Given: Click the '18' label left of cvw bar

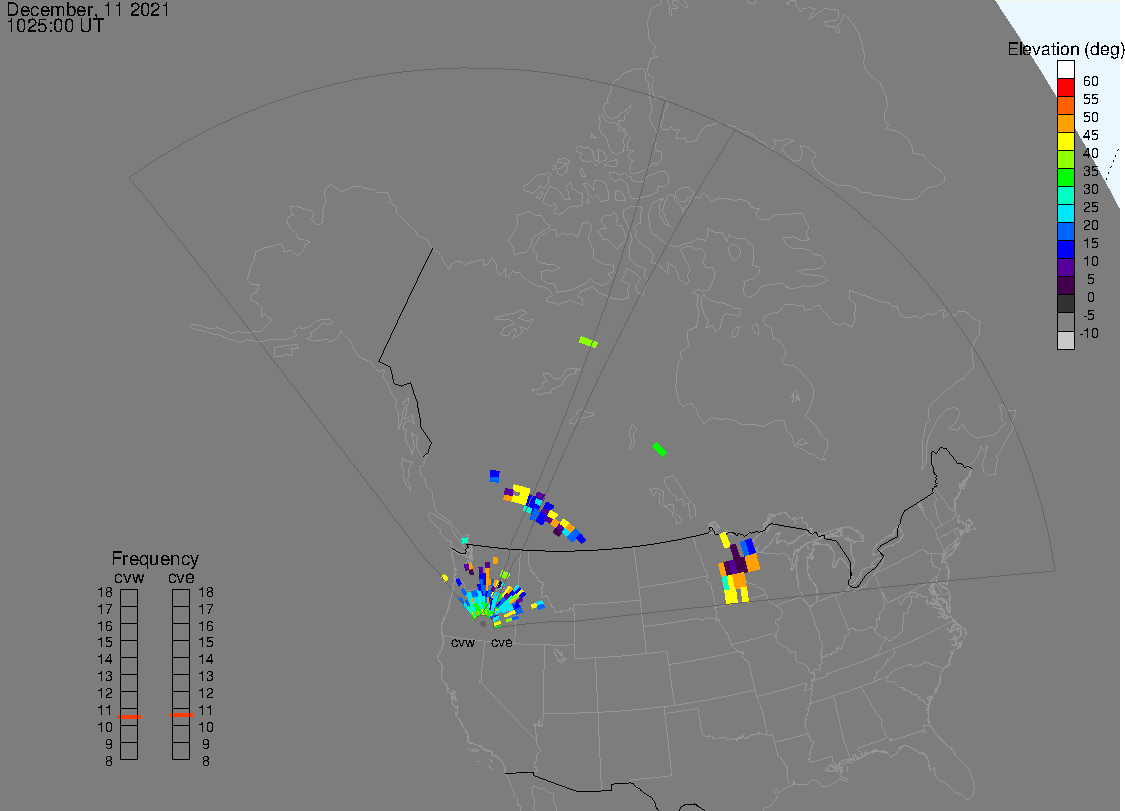Looking at the screenshot, I should pos(105,592).
